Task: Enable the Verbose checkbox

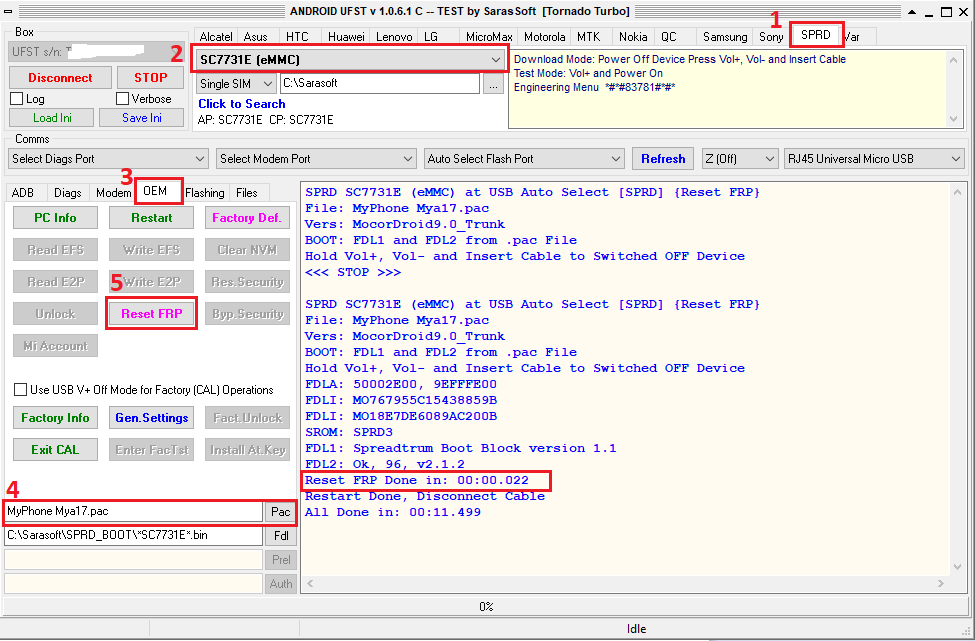Action: (x=122, y=99)
